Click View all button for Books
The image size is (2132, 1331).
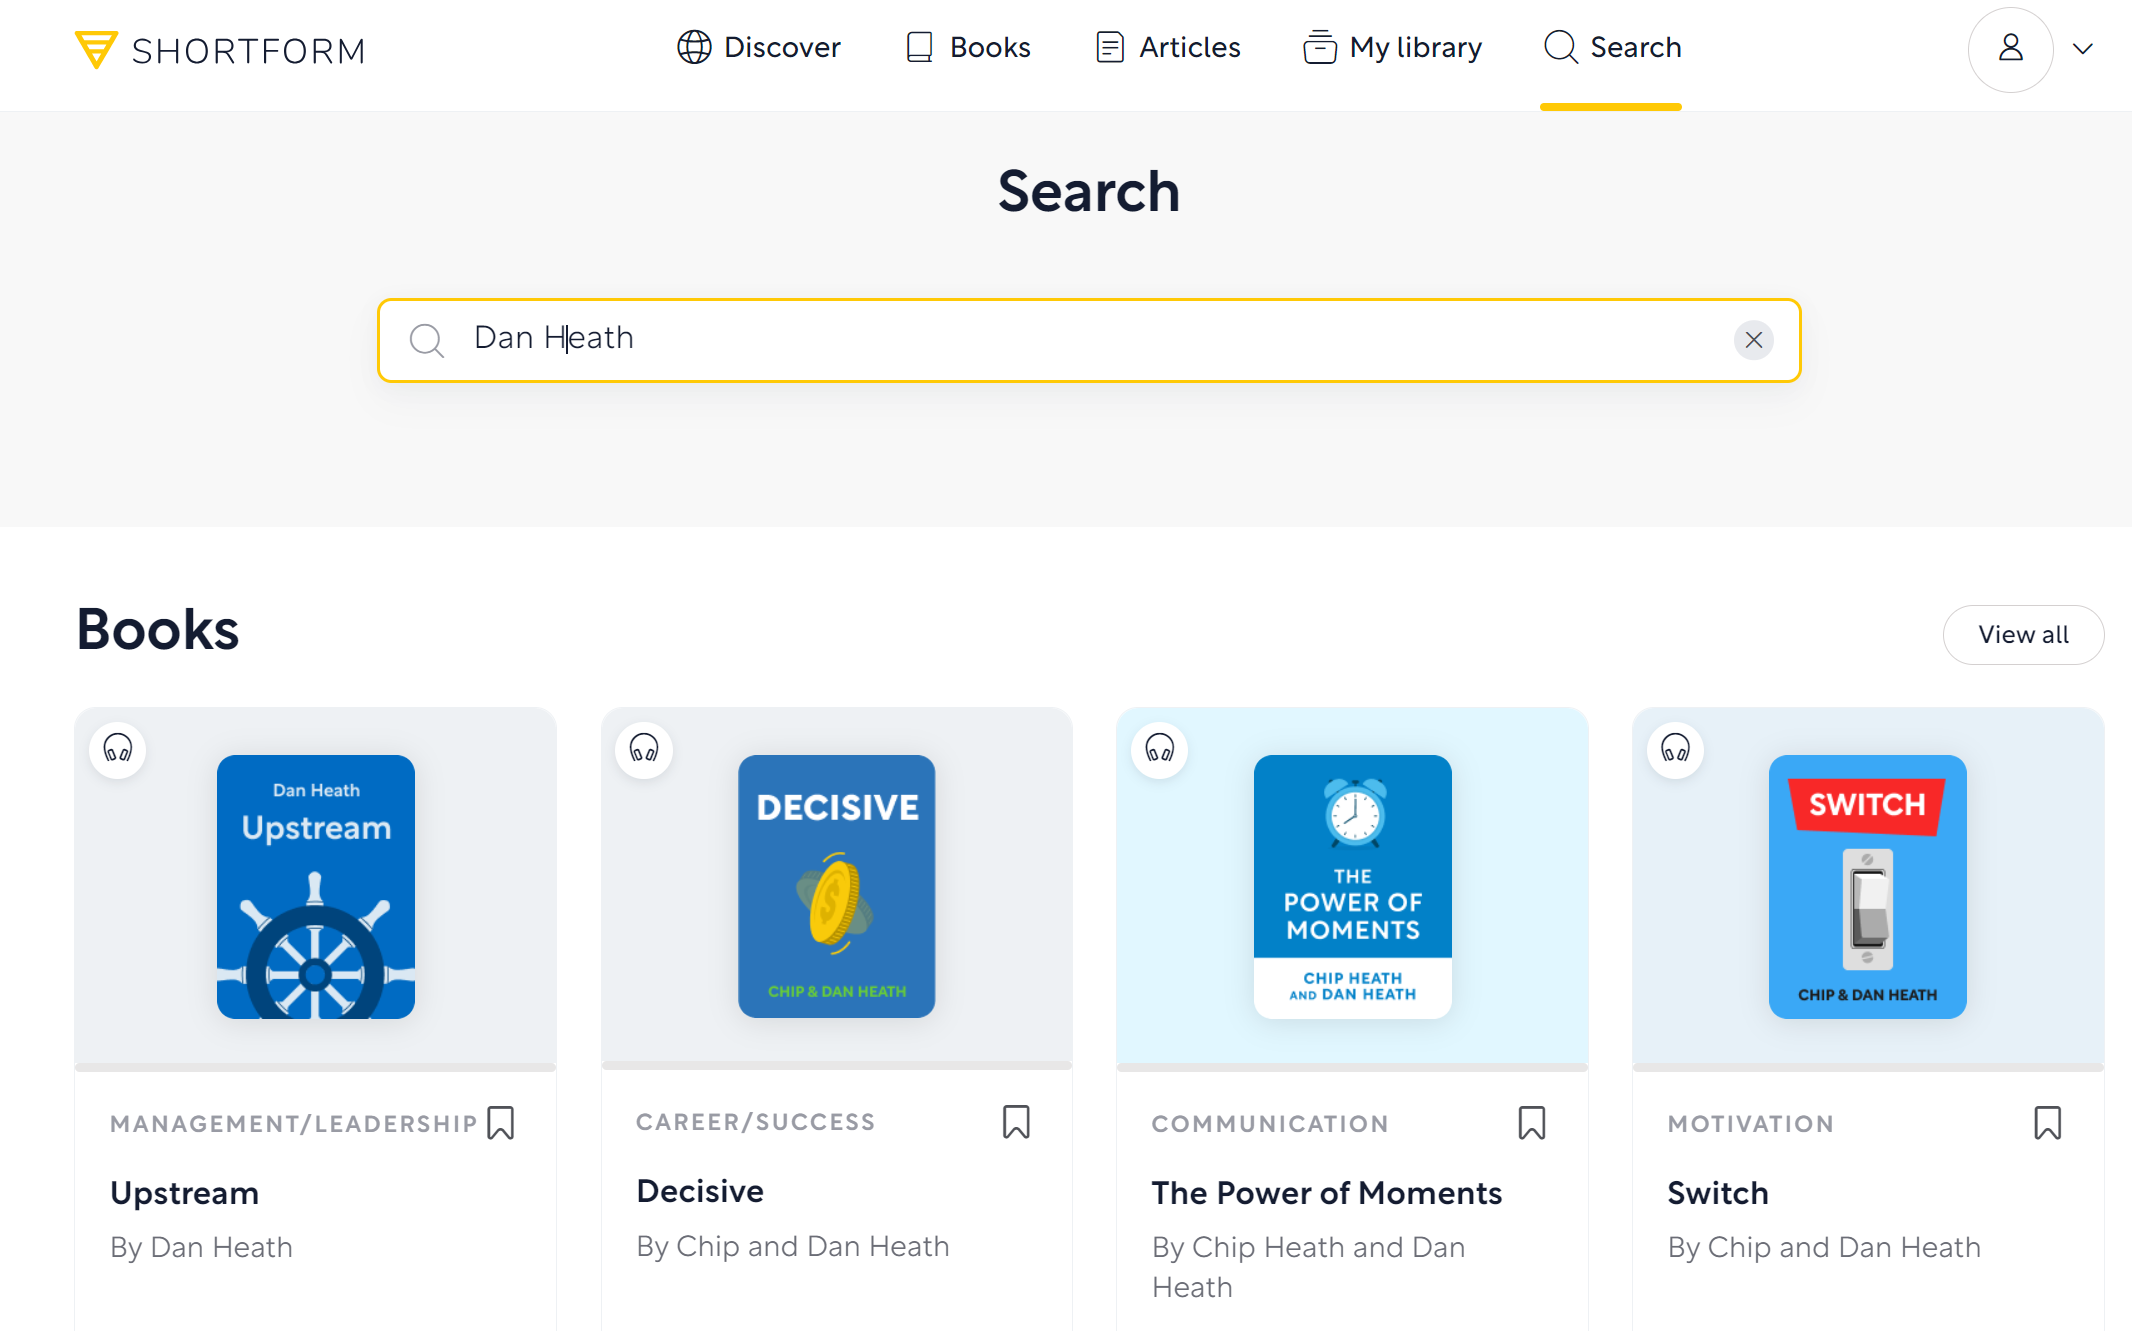click(2023, 635)
